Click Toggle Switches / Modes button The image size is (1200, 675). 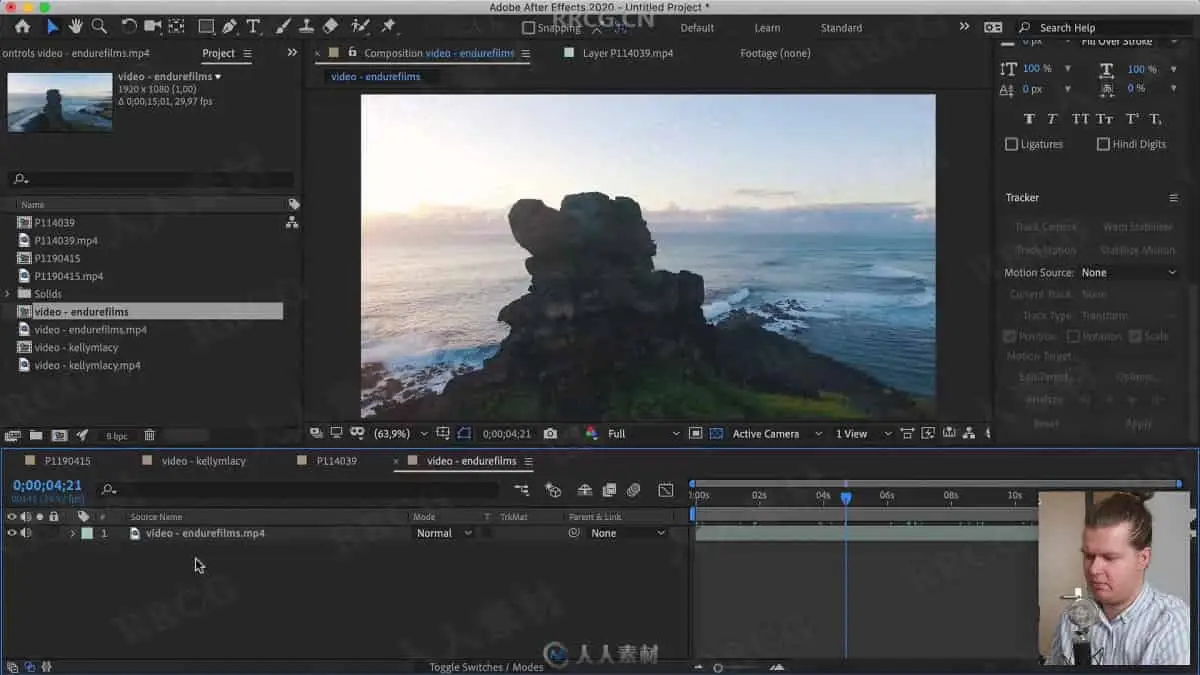point(486,667)
